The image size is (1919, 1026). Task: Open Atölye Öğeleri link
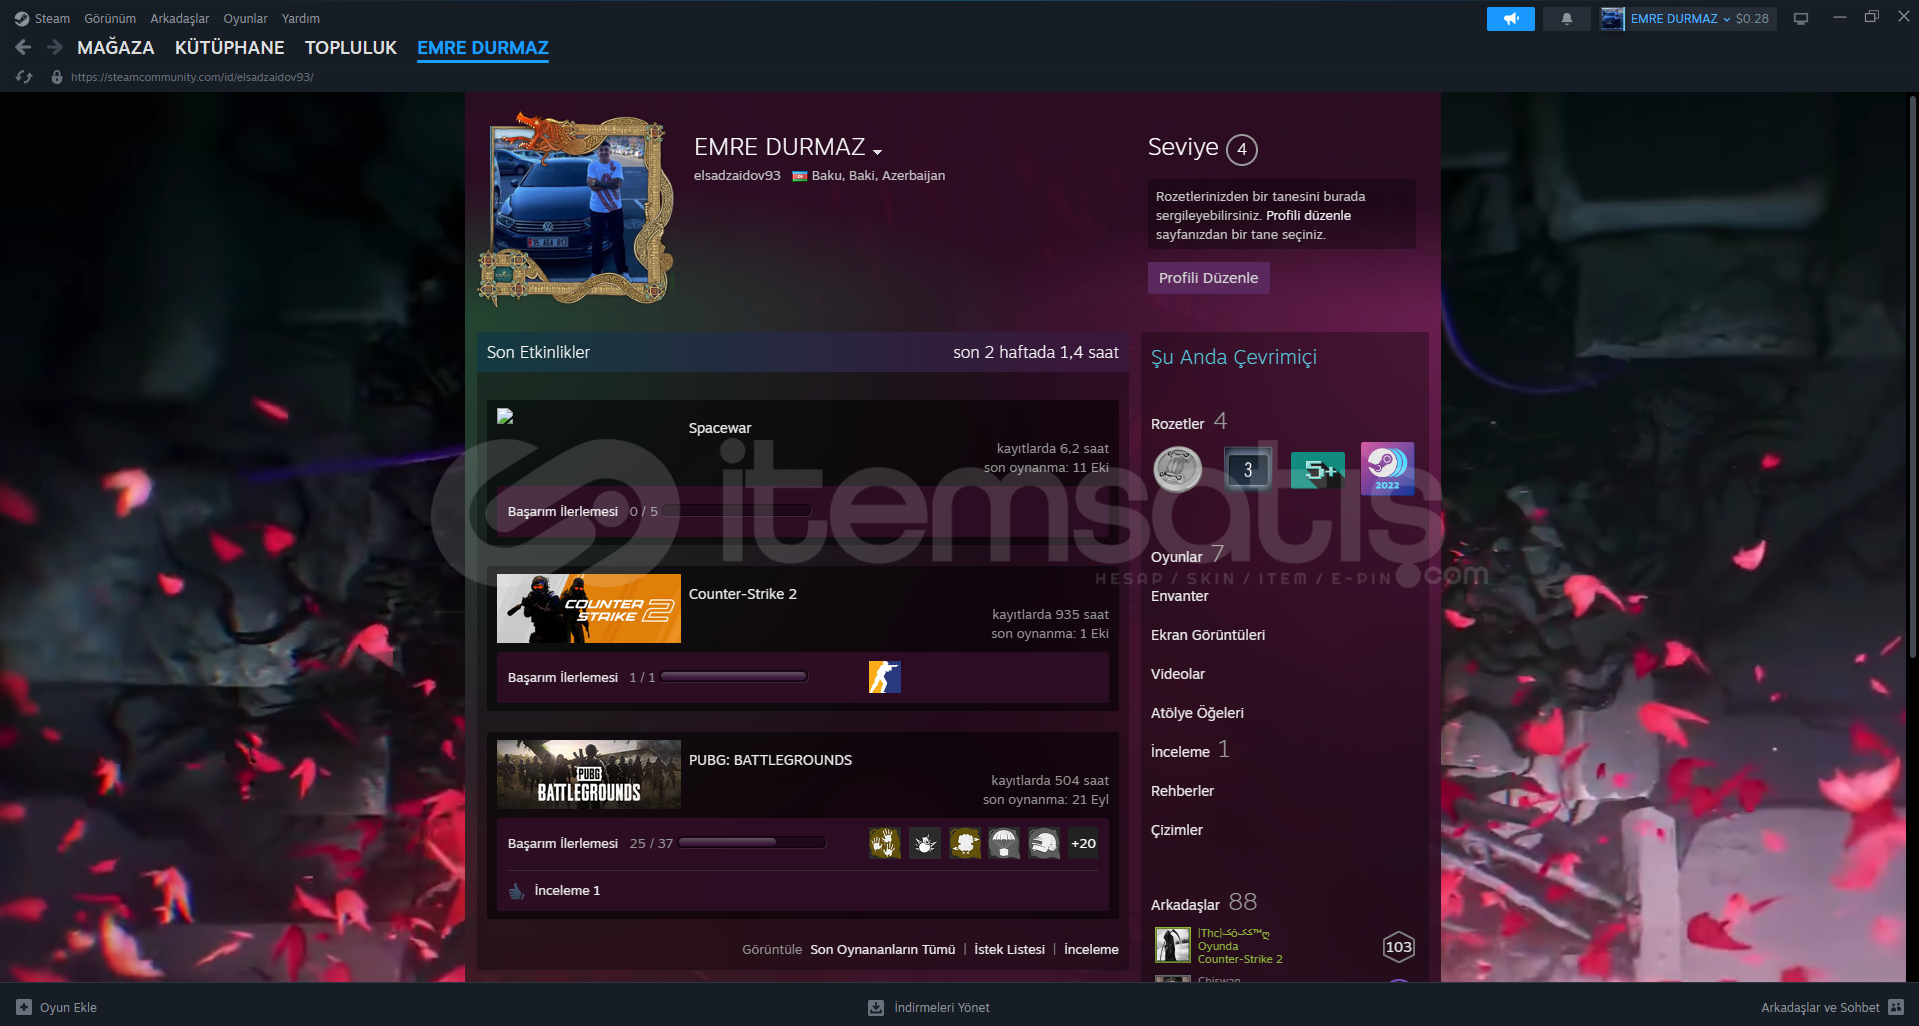pos(1197,713)
